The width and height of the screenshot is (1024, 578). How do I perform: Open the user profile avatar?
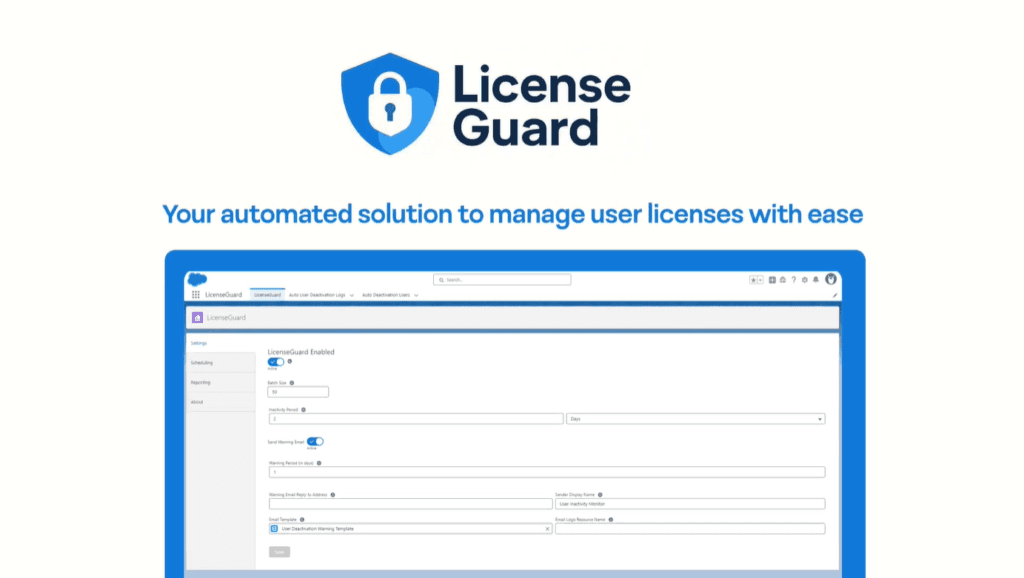click(832, 280)
